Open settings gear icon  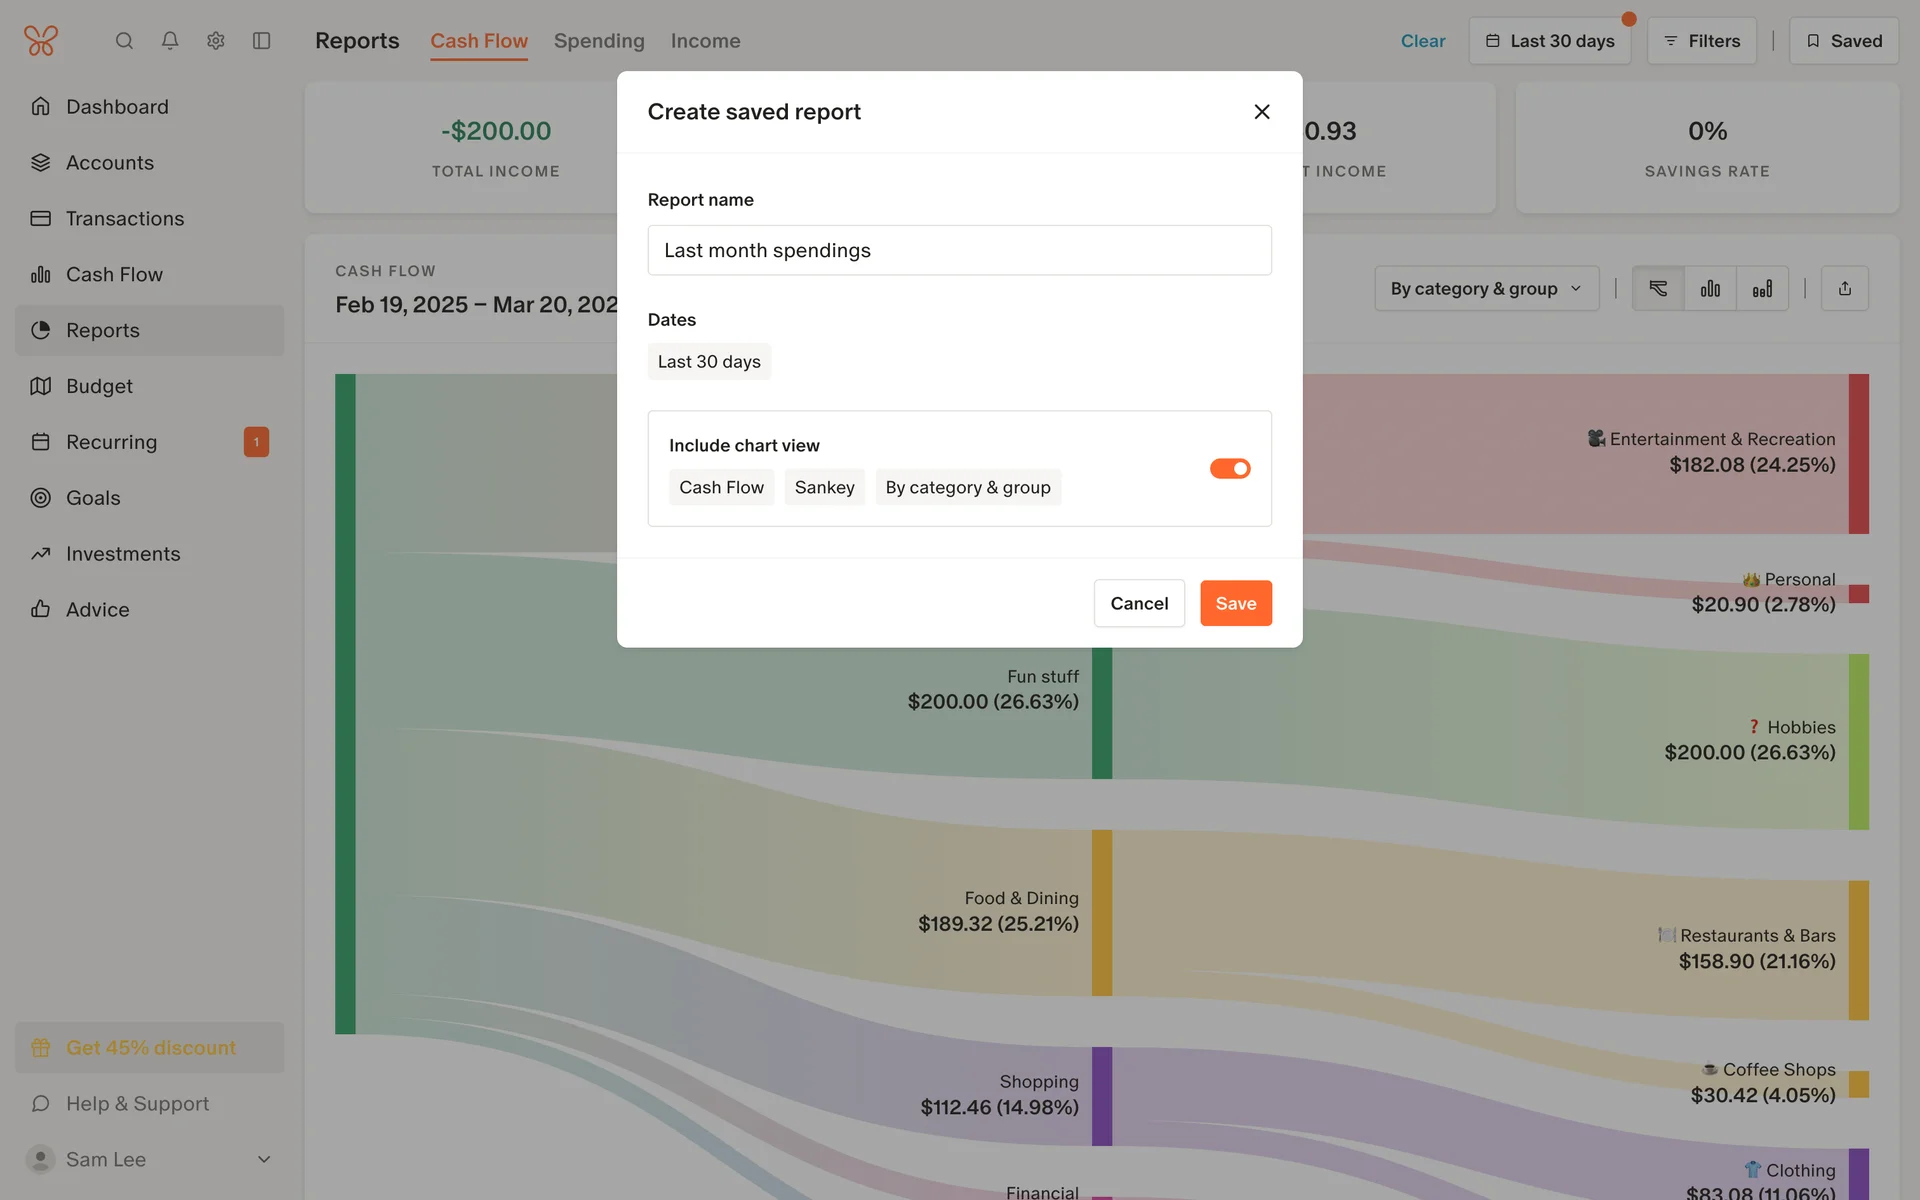tap(216, 41)
